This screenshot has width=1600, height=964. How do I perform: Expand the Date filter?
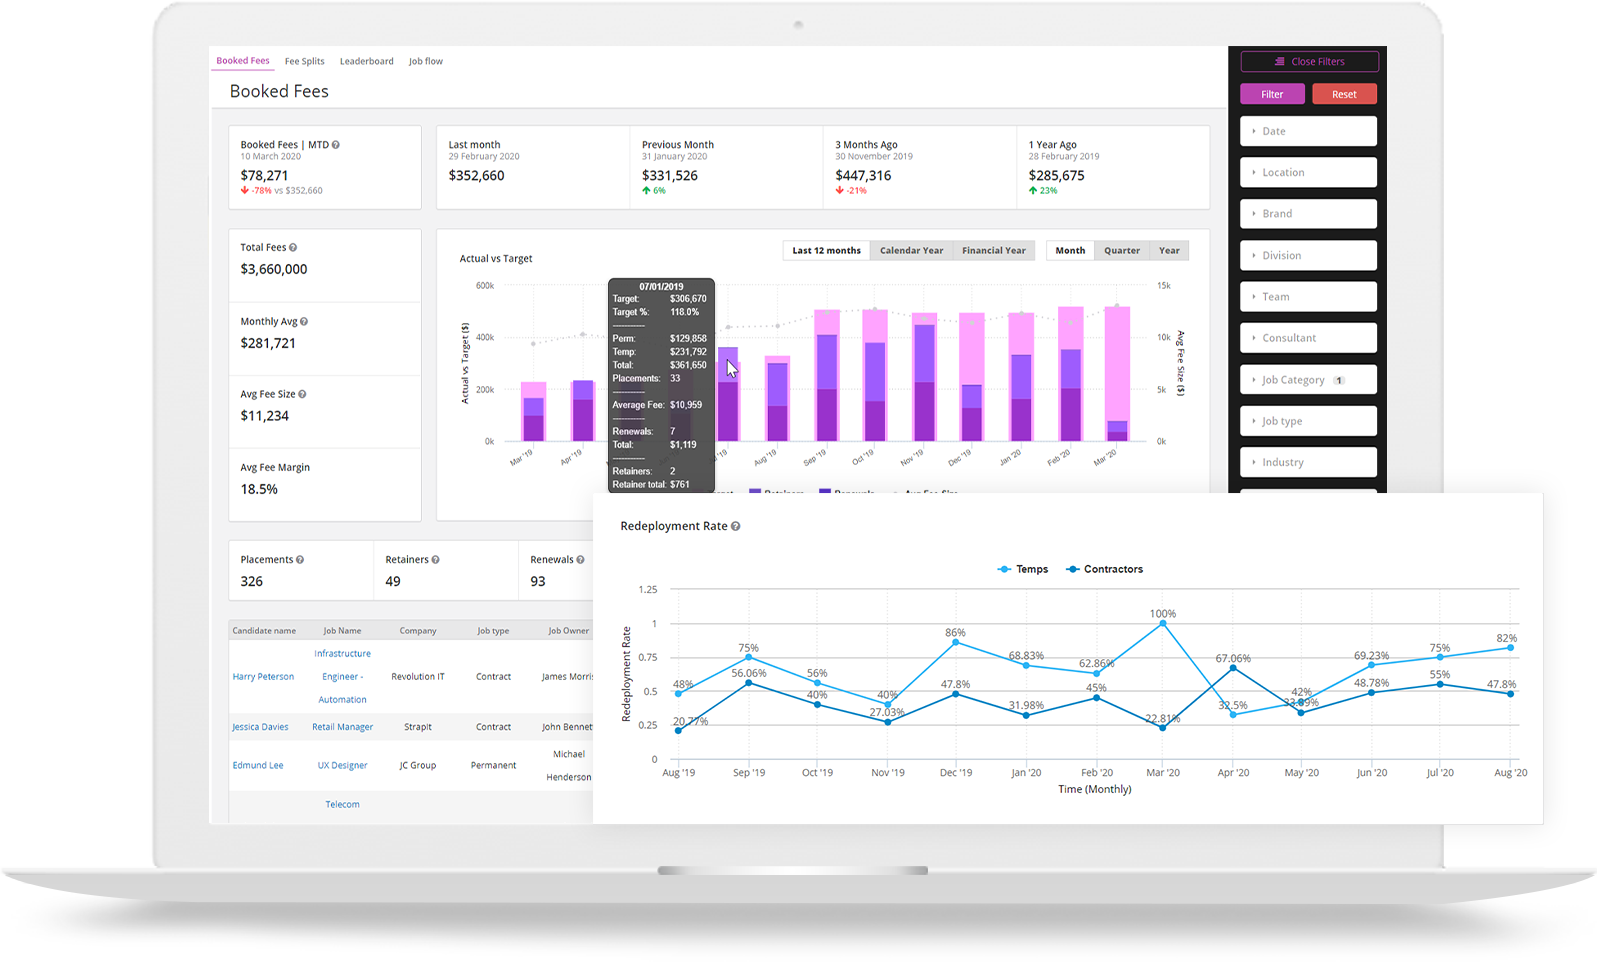1308,131
